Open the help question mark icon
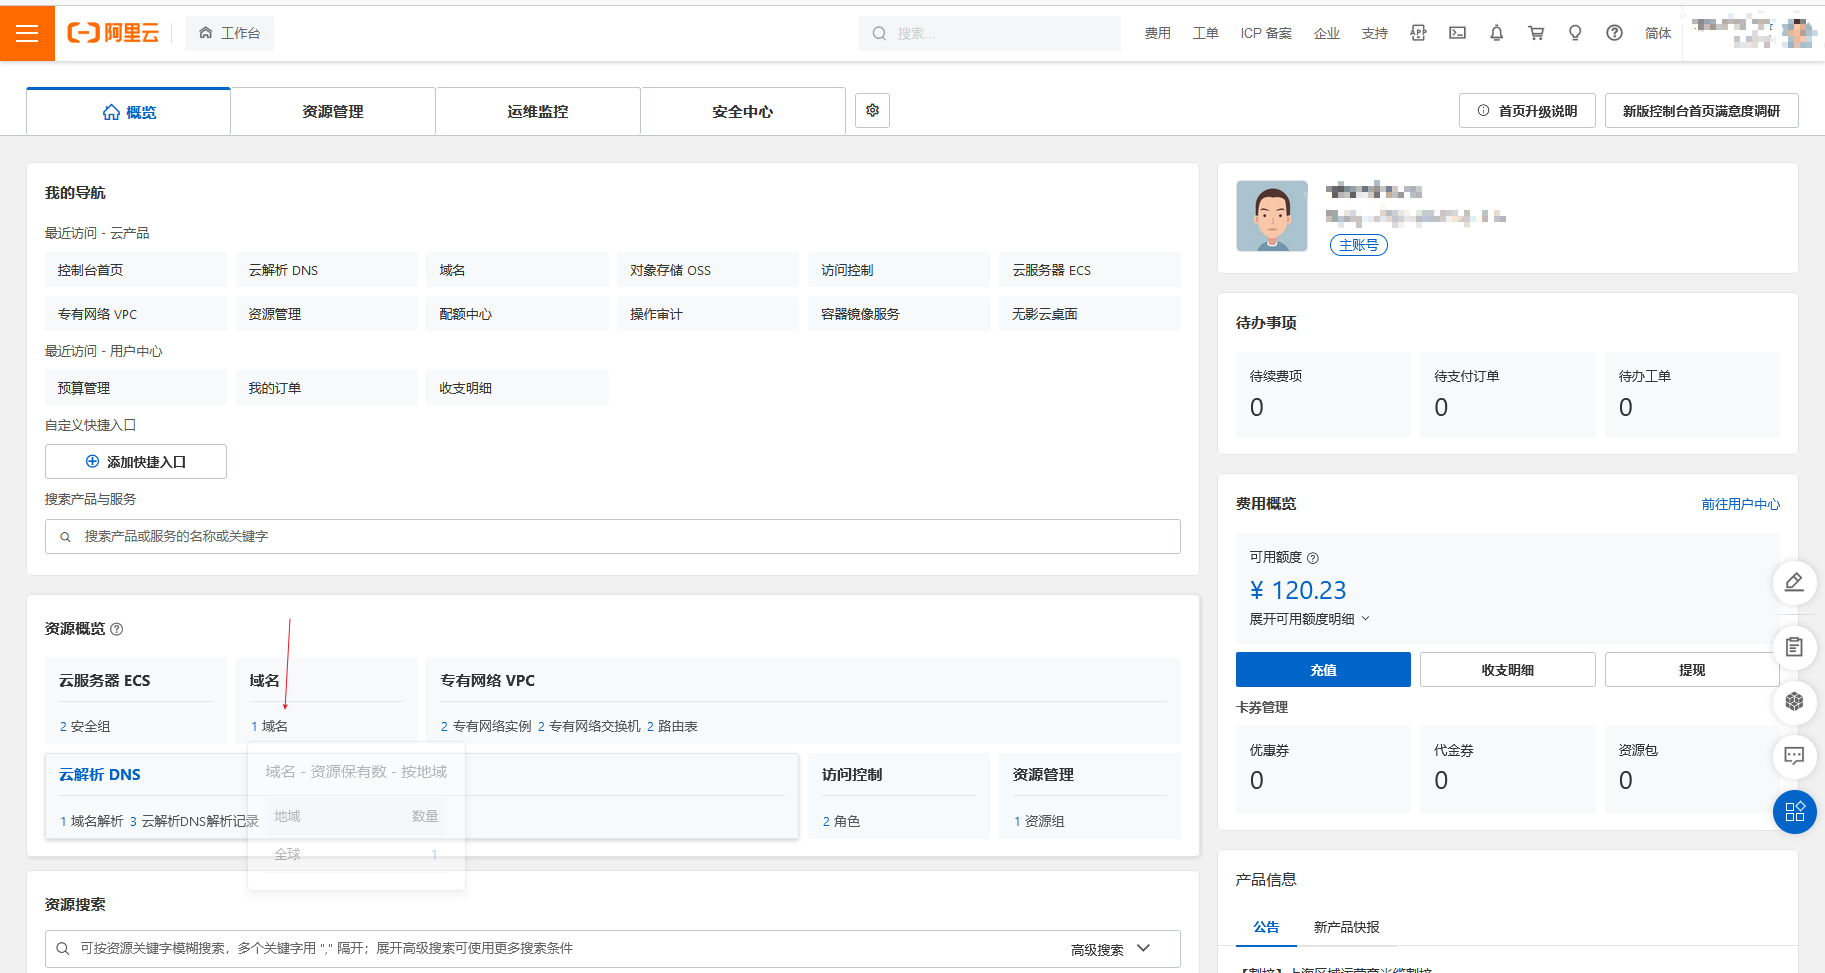The image size is (1825, 973). (1614, 33)
